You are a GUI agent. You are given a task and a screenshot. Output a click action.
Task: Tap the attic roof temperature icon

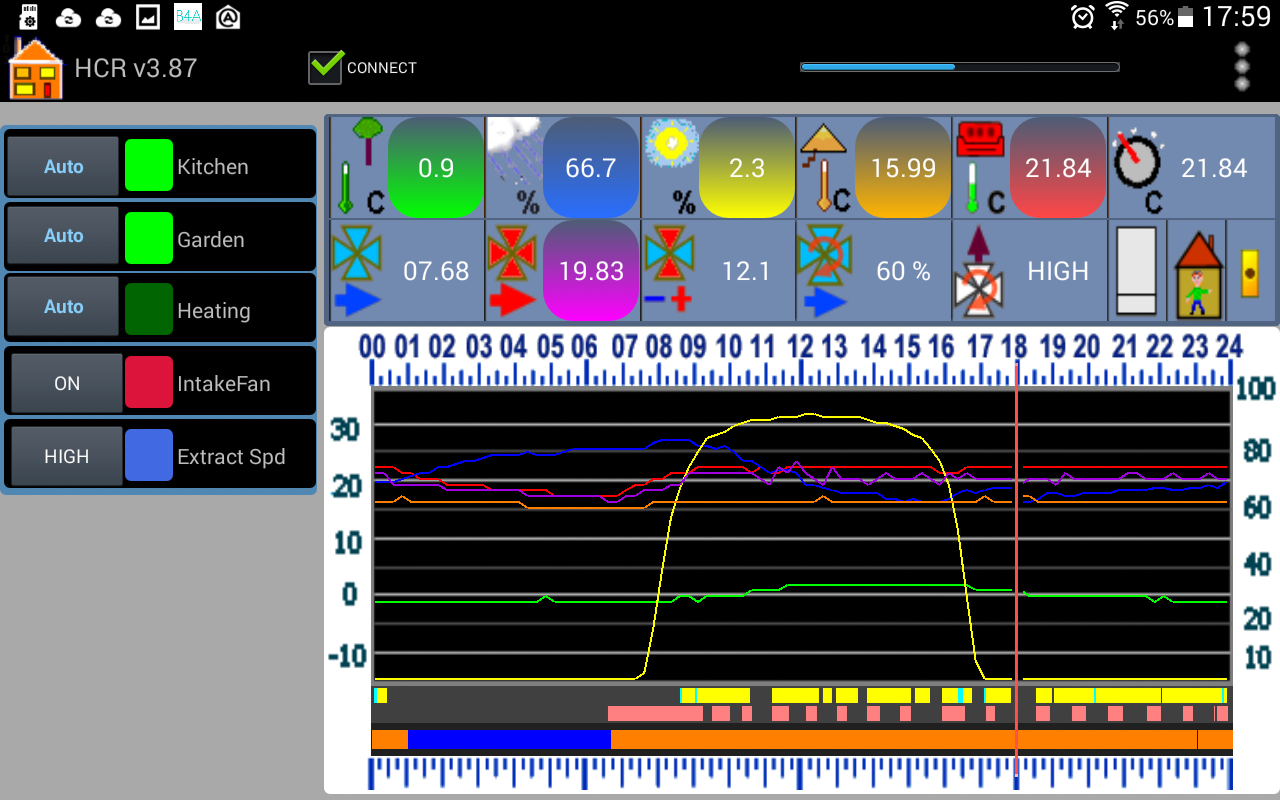pyautogui.click(x=825, y=166)
